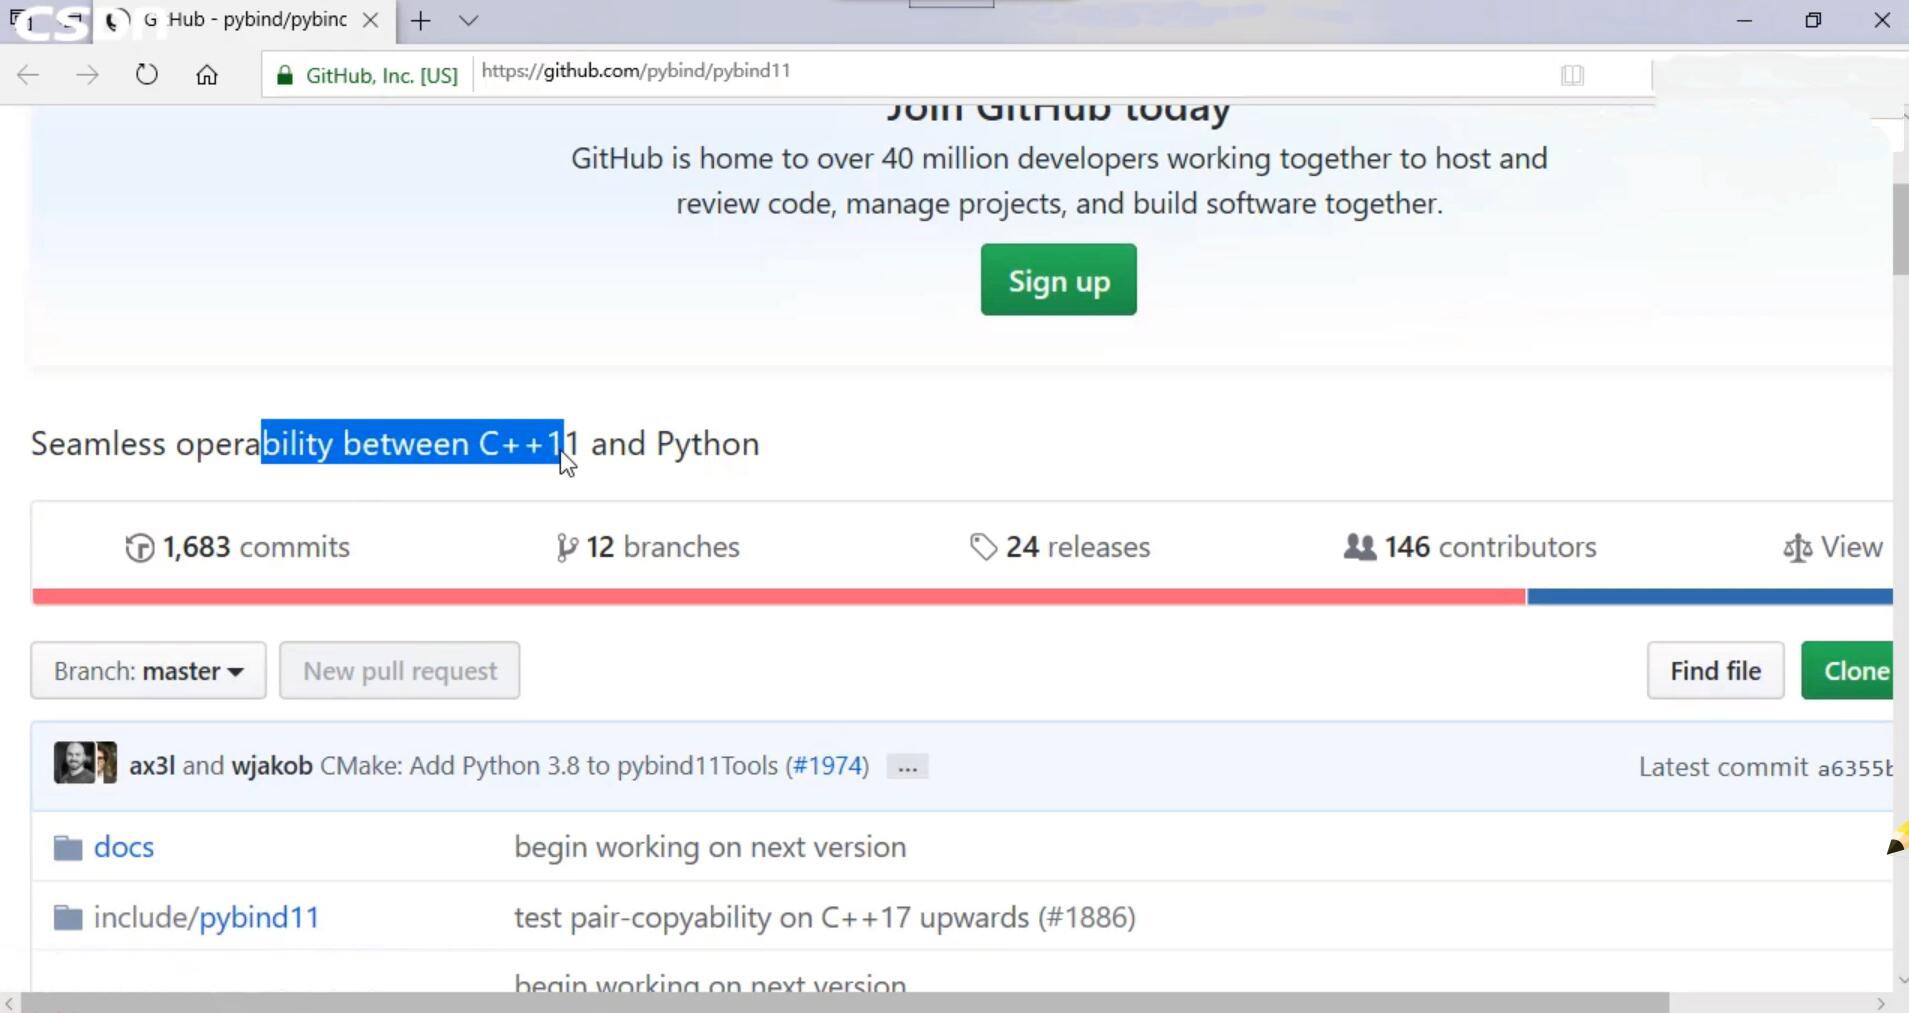The image size is (1909, 1013).
Task: Open the #1974 pull request link
Action: tap(827, 766)
